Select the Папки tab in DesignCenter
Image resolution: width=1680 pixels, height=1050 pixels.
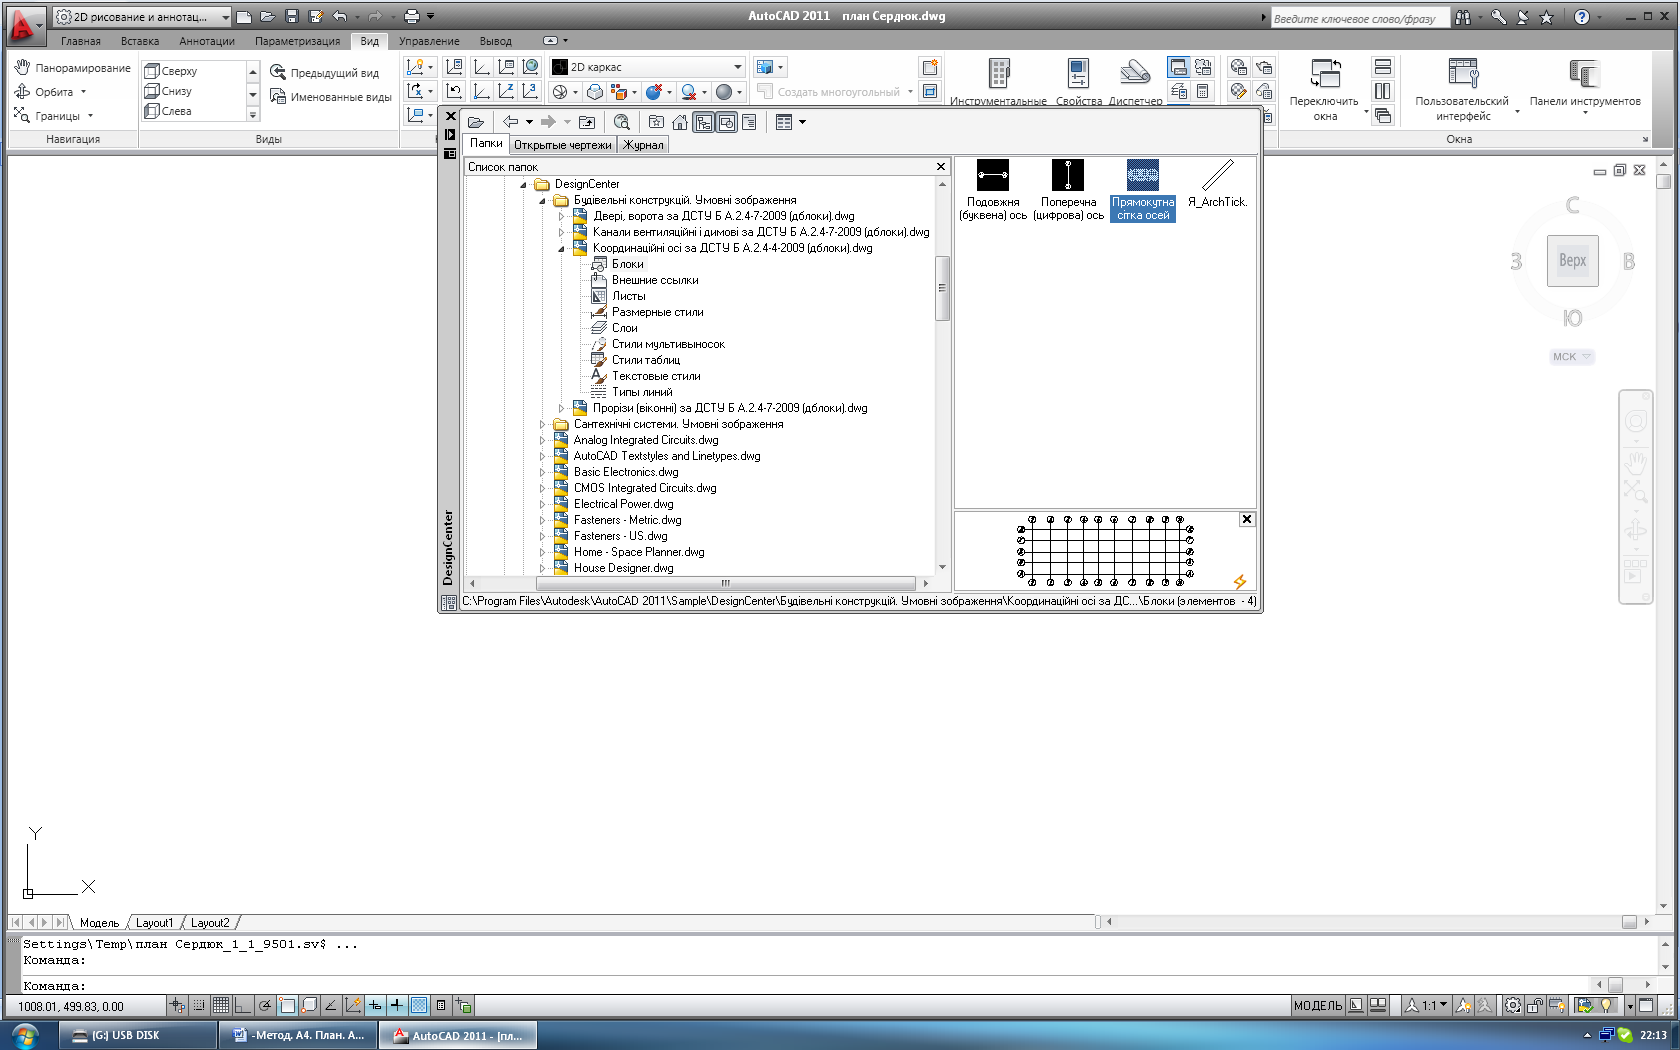487,144
